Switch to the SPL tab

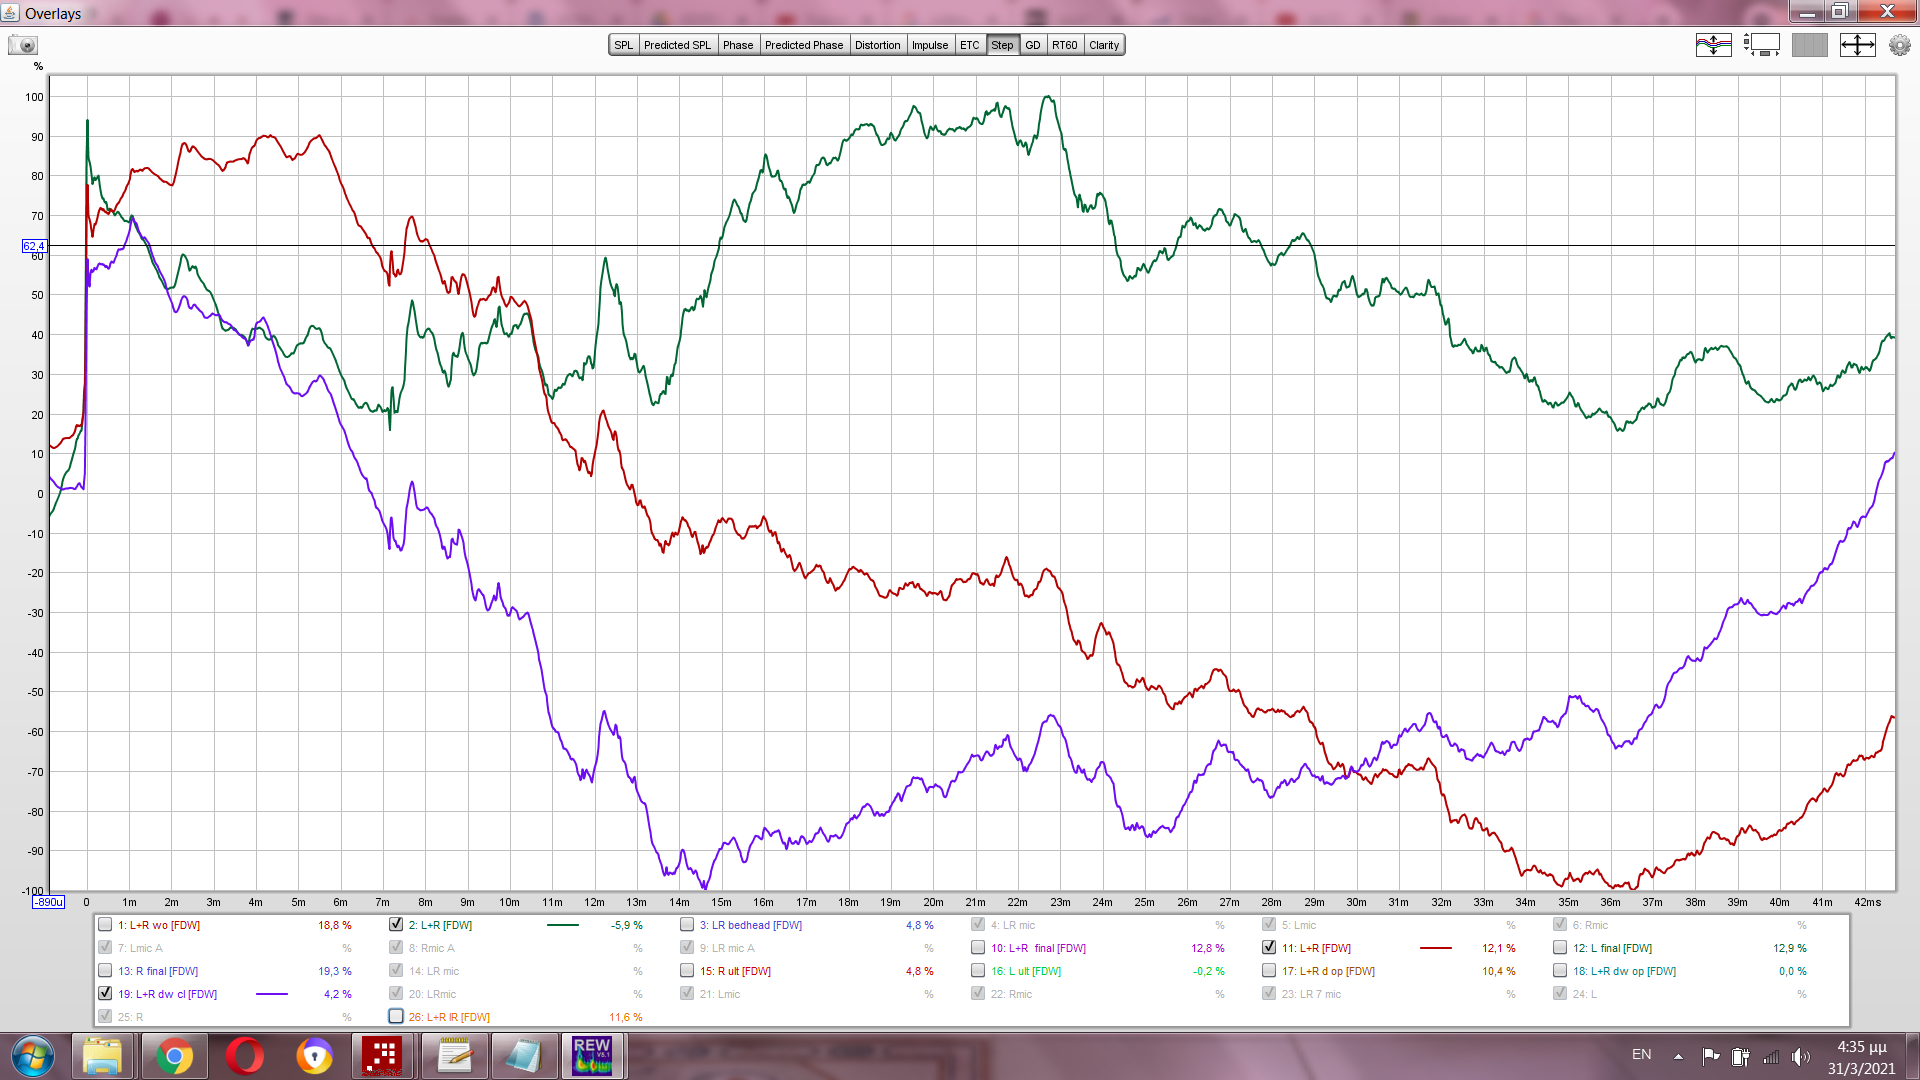[623, 45]
